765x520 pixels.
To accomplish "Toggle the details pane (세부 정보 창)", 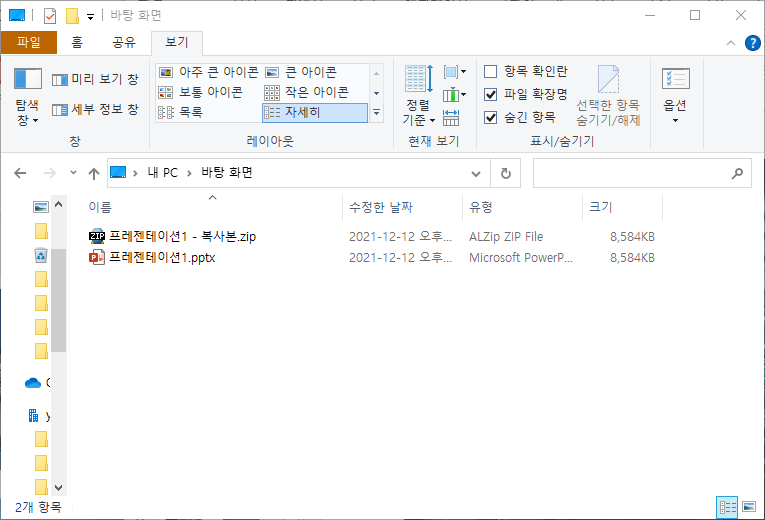I will tap(95, 109).
